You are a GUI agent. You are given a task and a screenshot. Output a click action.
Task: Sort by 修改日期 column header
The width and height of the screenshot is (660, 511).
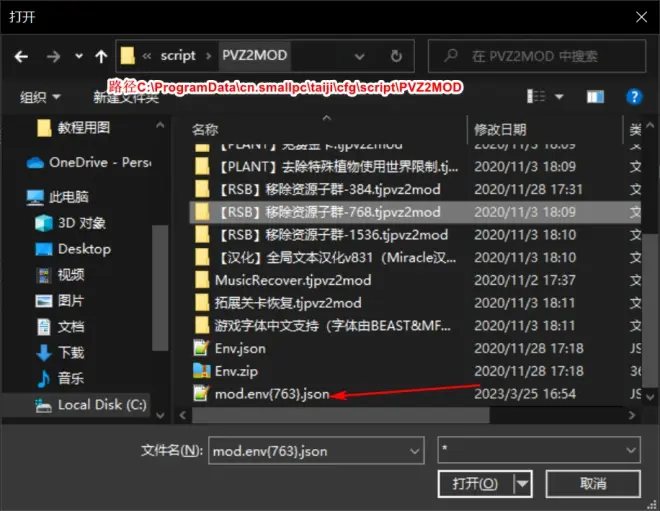coord(500,130)
